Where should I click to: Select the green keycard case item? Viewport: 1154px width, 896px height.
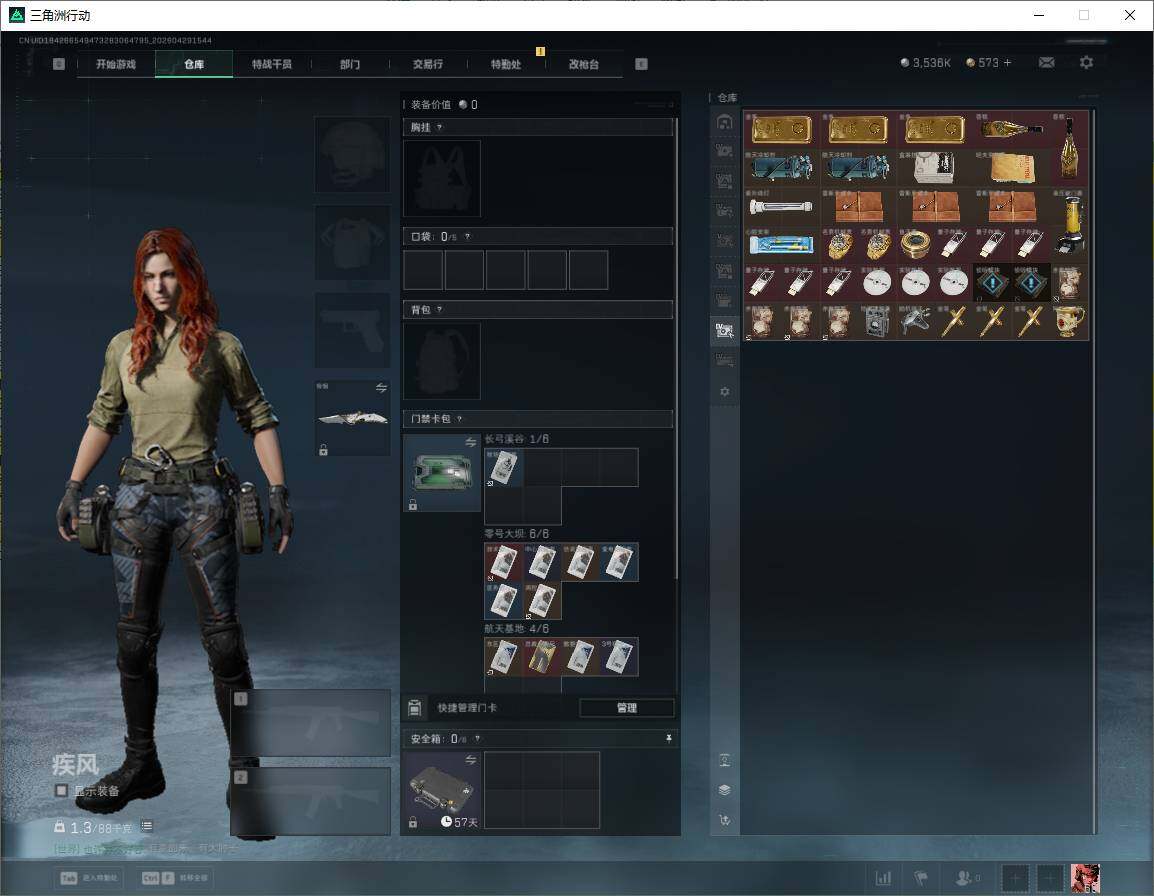pyautogui.click(x=442, y=473)
